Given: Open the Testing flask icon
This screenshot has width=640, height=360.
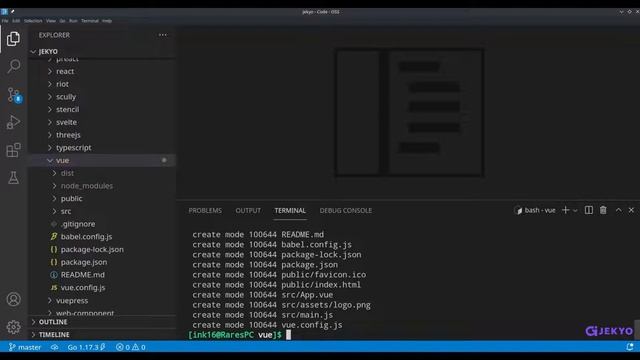Looking at the screenshot, I should pos(13,178).
